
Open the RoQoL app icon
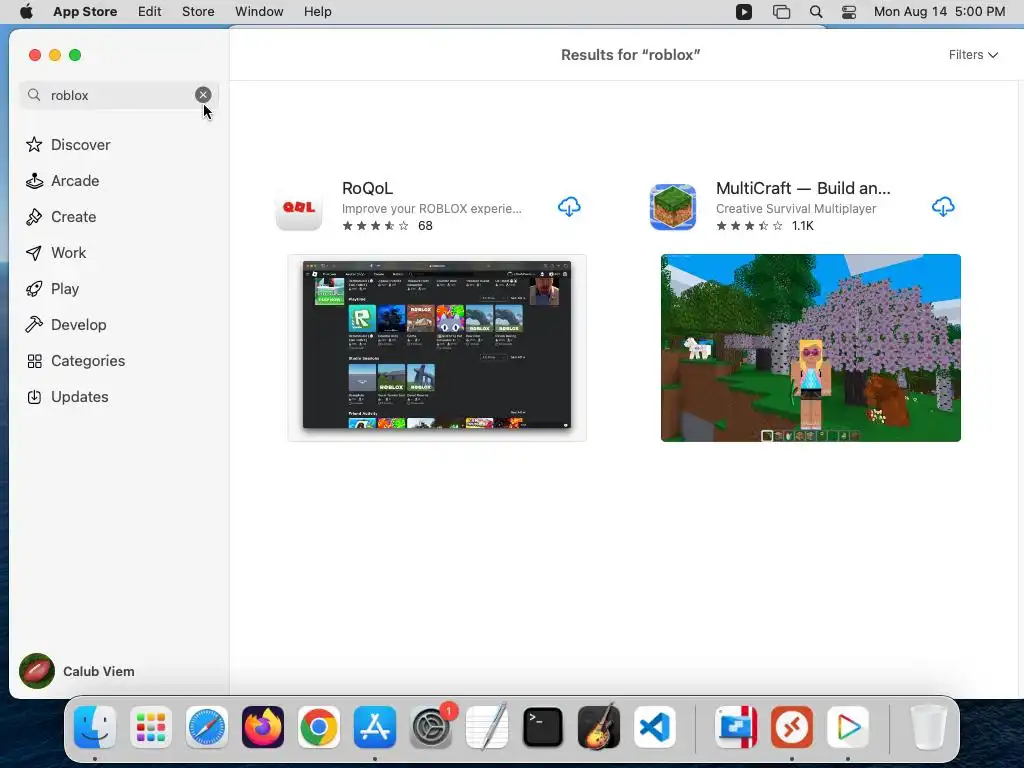(x=299, y=207)
